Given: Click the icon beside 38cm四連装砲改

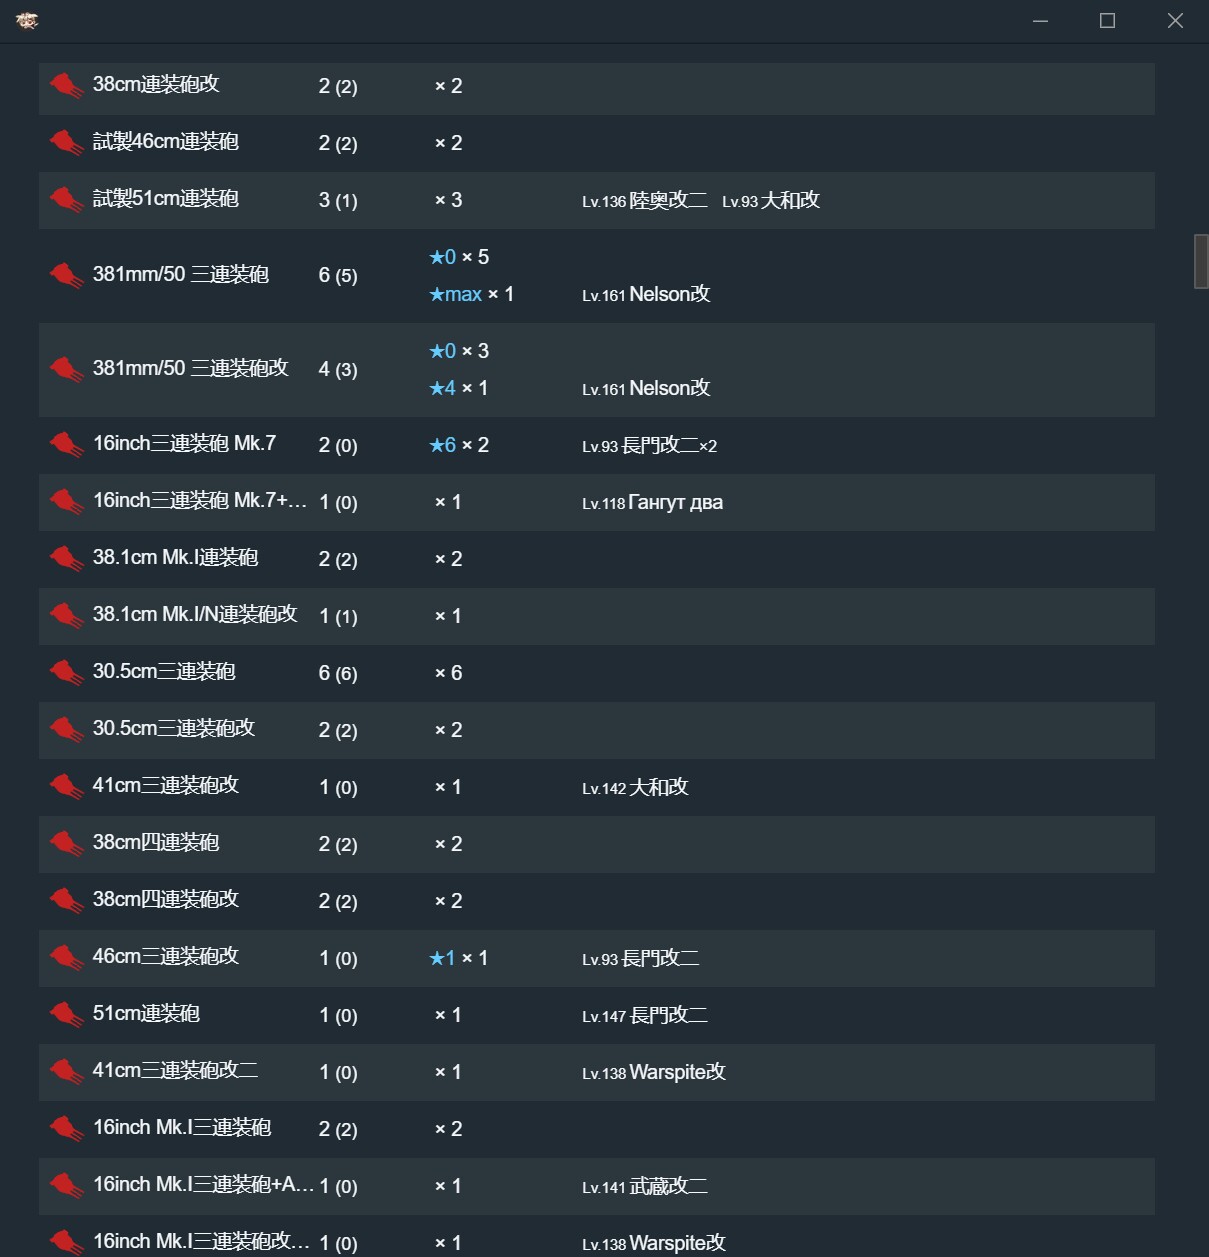Looking at the screenshot, I should tap(66, 901).
